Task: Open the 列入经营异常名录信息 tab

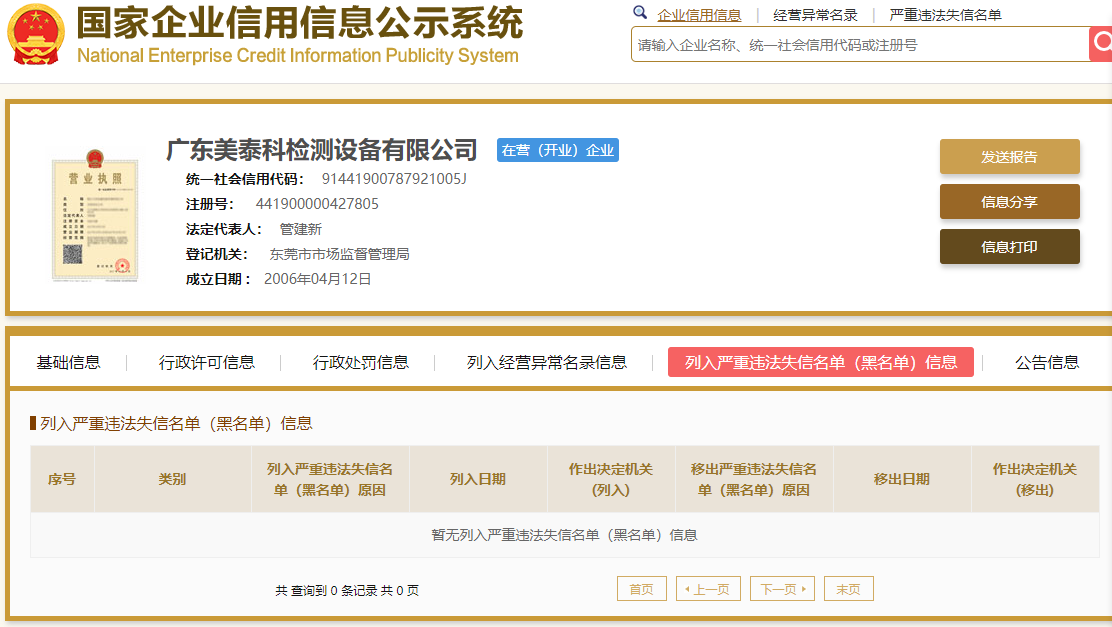Action: (x=547, y=362)
